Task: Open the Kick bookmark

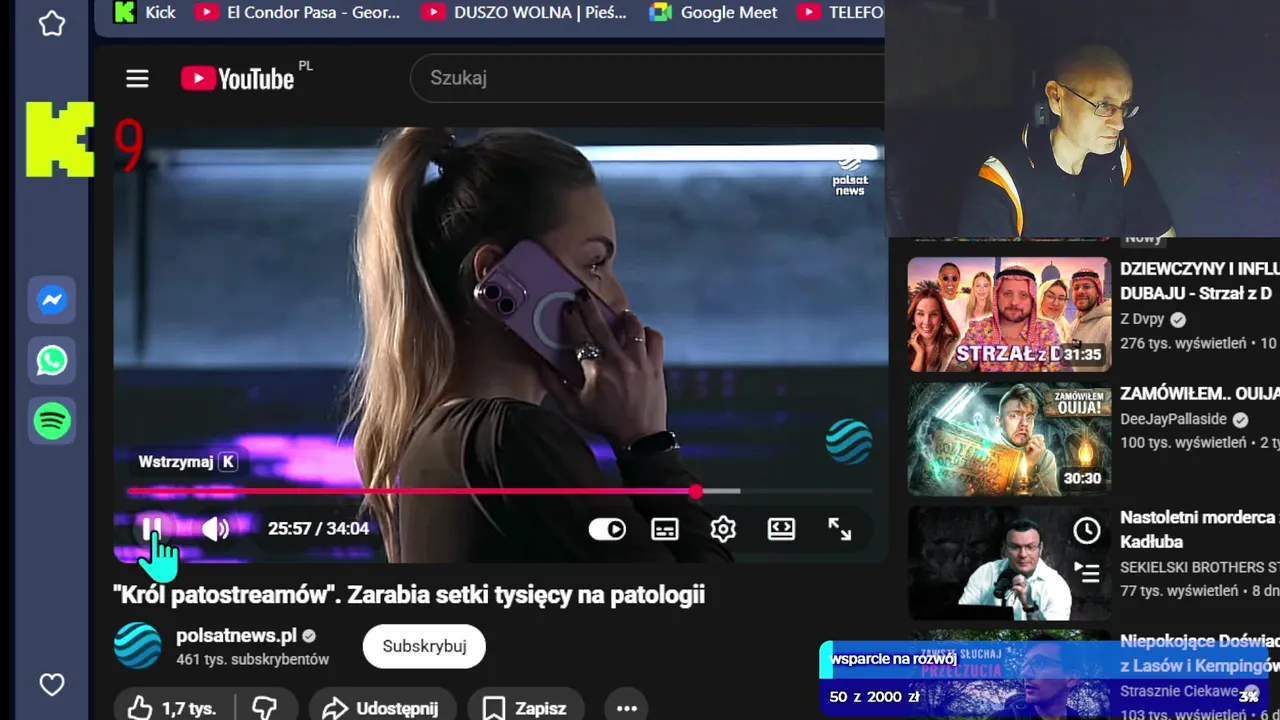Action: coord(145,12)
